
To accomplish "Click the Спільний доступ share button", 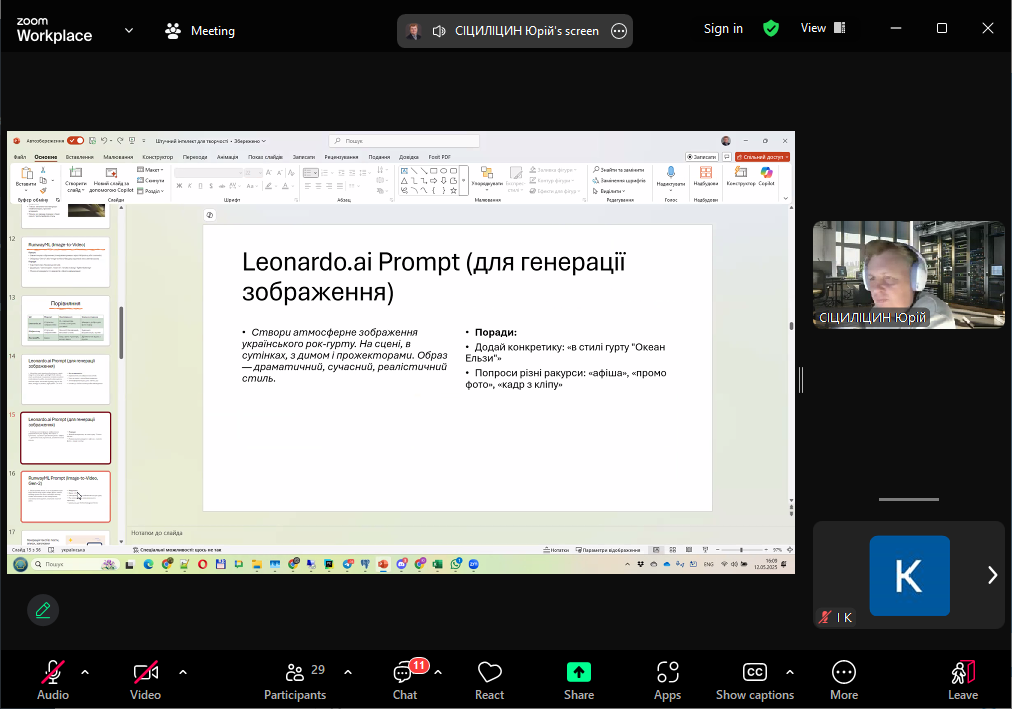I will click(762, 157).
